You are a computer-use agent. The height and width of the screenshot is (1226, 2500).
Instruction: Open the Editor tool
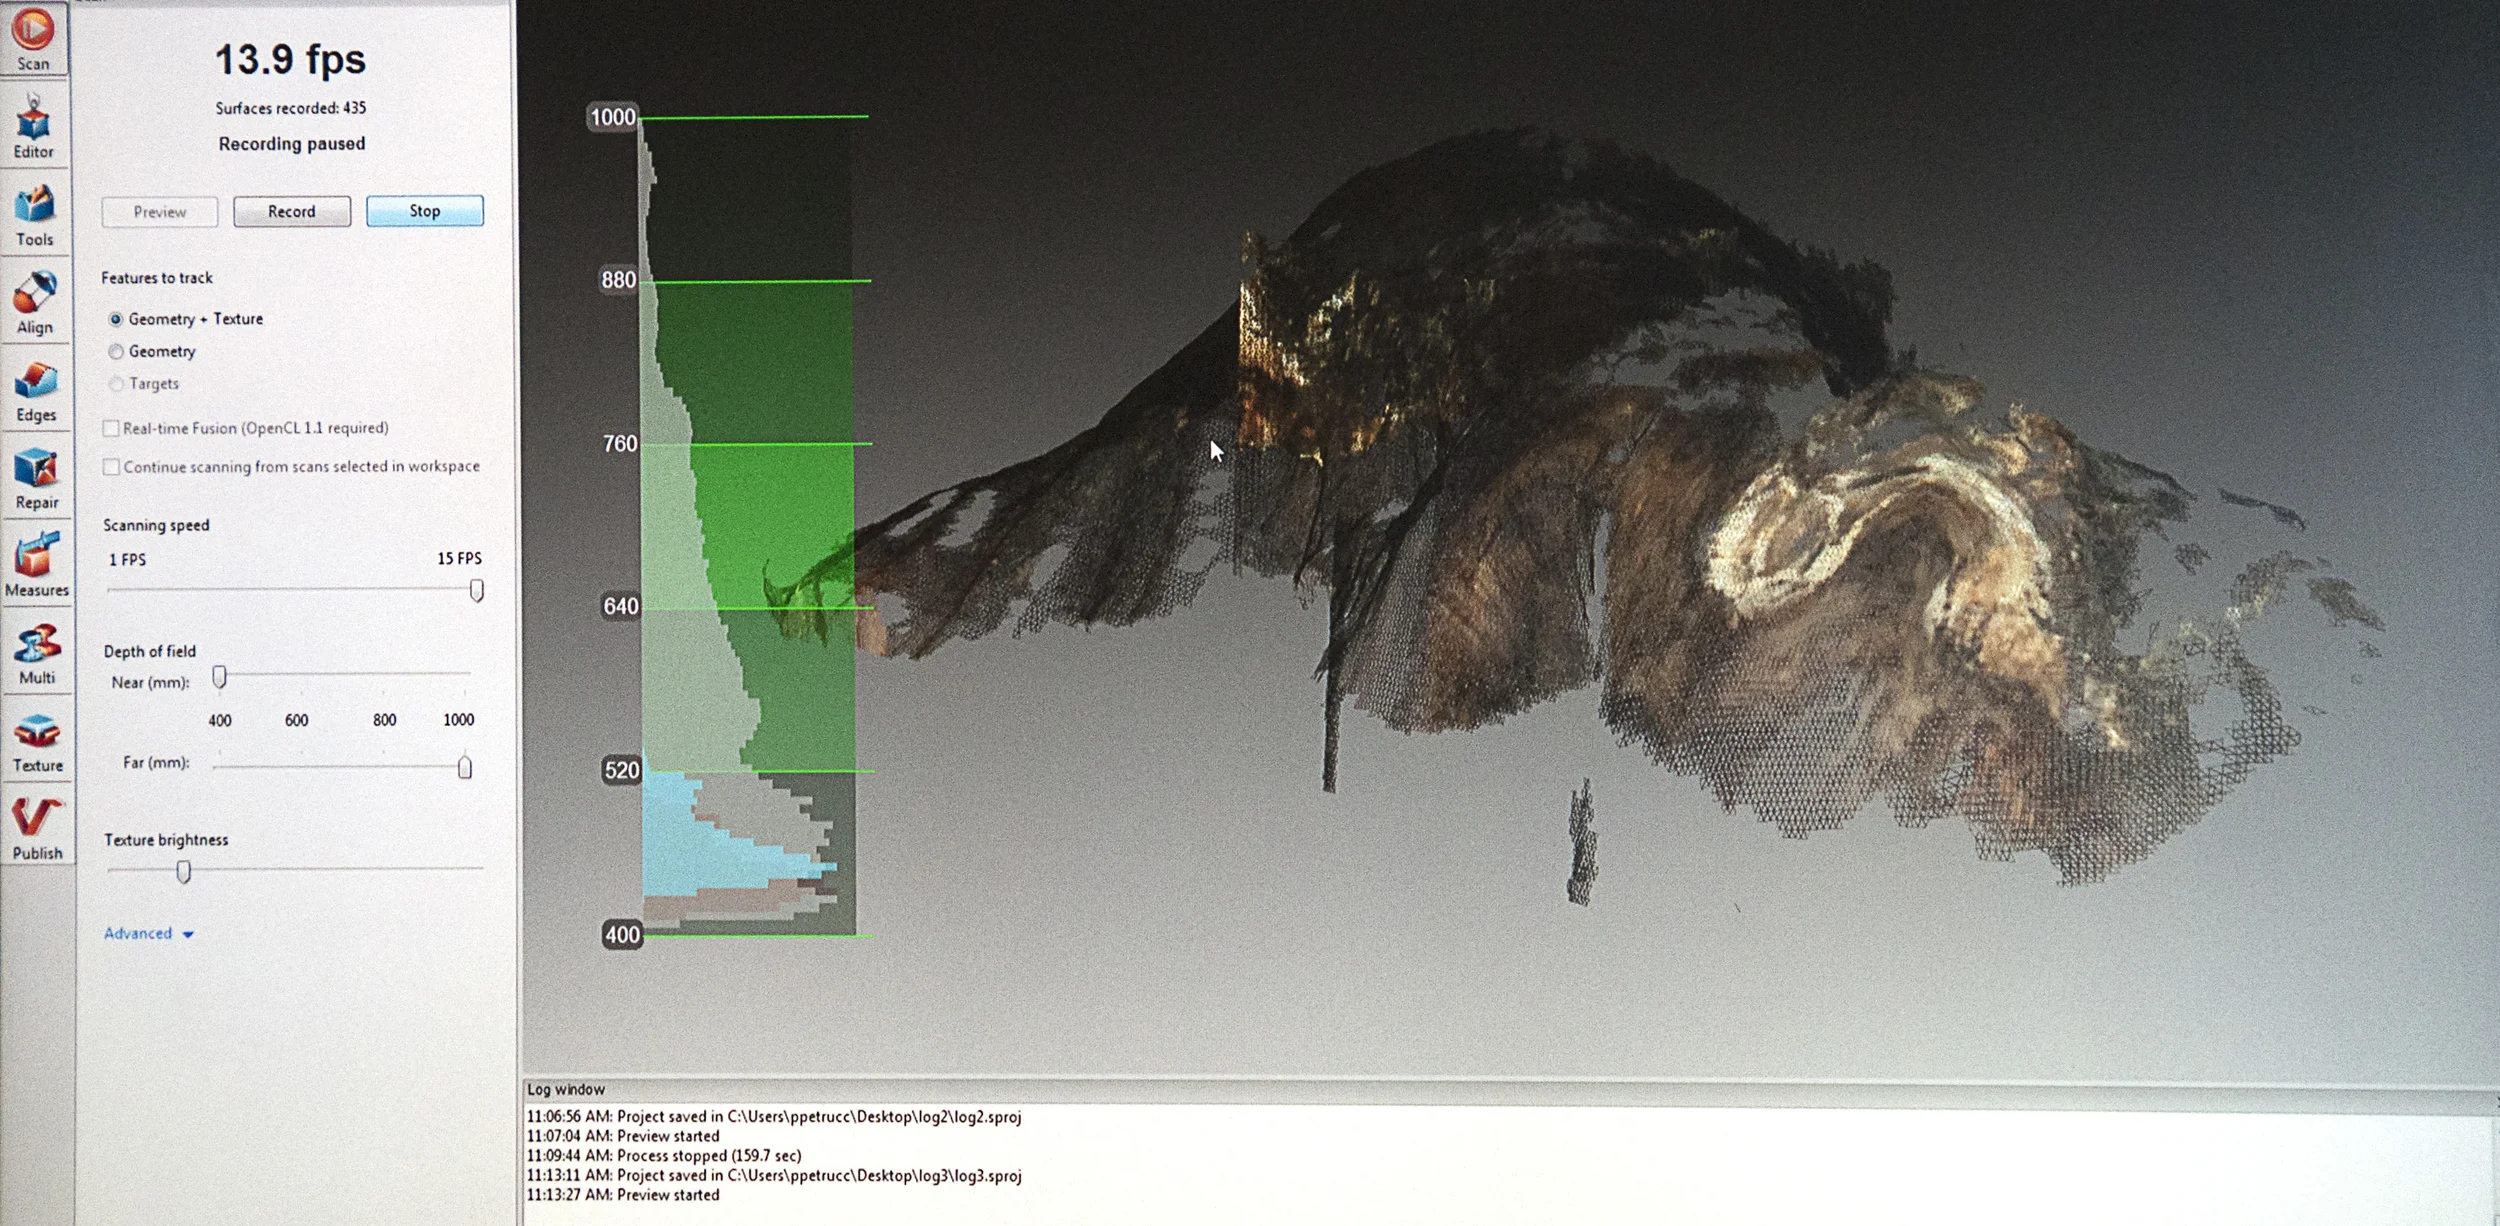coord(34,126)
